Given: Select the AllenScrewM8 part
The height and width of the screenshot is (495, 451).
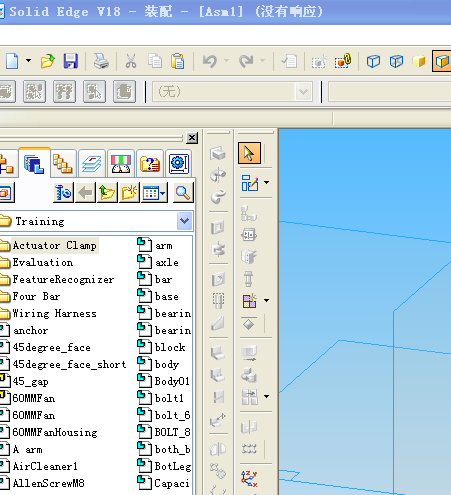Looking at the screenshot, I should tap(49, 484).
